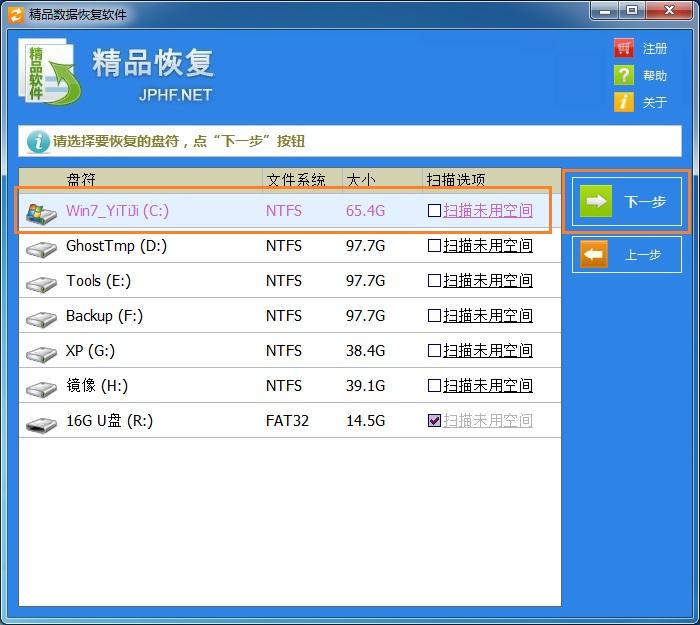Select the Win7_YiTiJi (C:) drive name
Viewport: 700px width, 625px height.
tap(117, 210)
